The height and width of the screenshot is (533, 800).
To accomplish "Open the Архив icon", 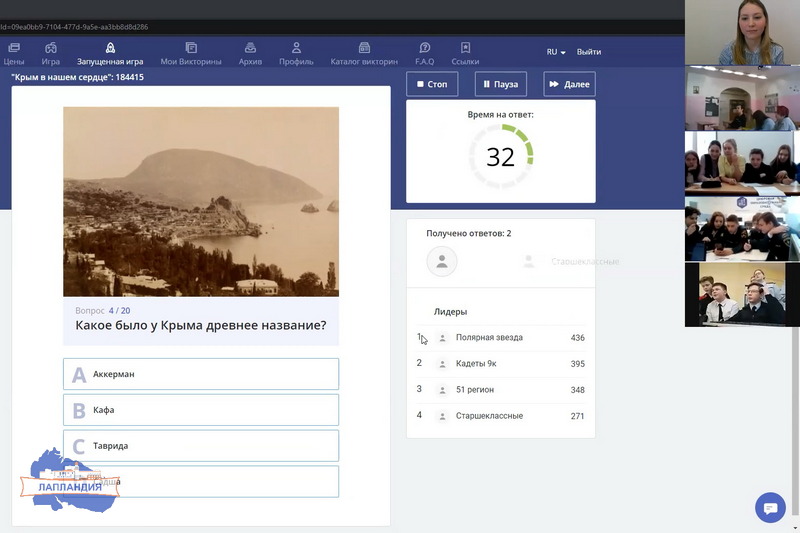I will coord(250,47).
